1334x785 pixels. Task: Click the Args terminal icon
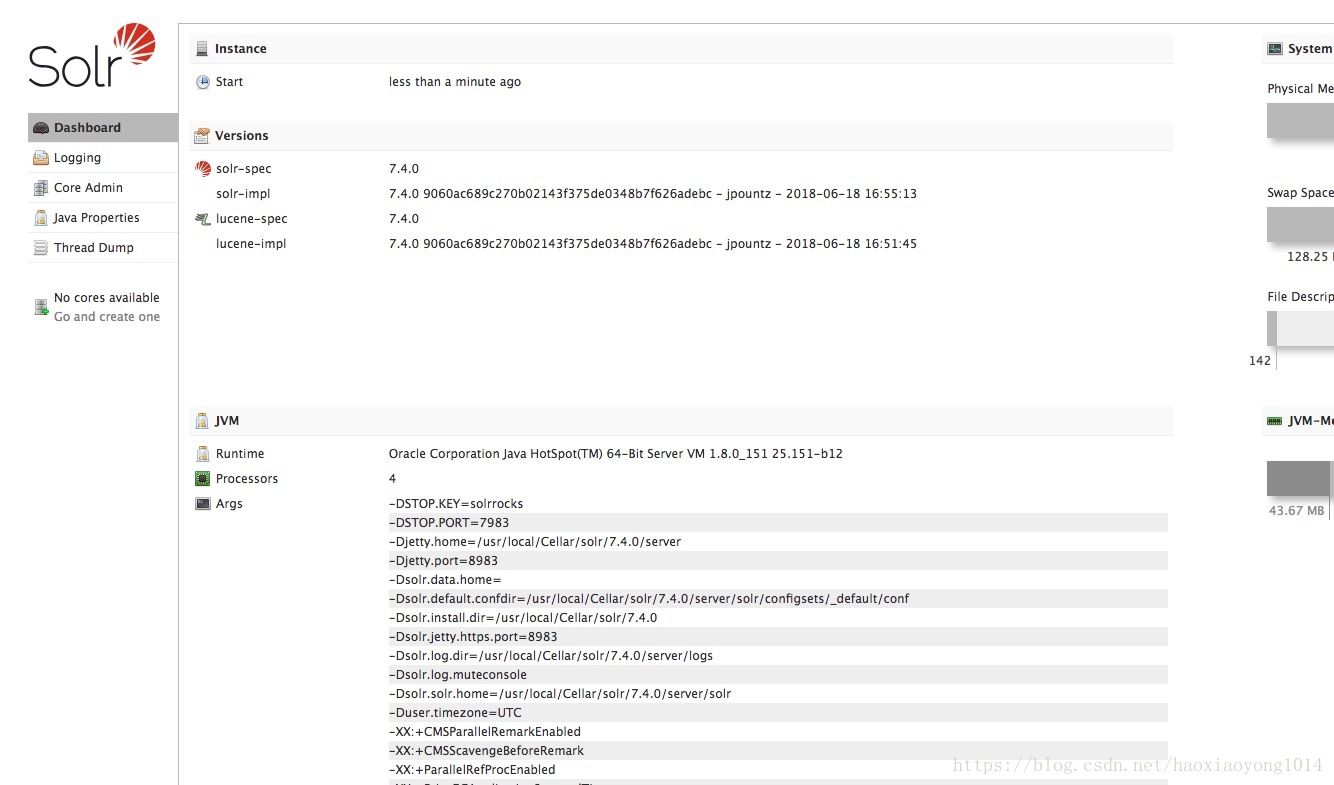coord(203,504)
